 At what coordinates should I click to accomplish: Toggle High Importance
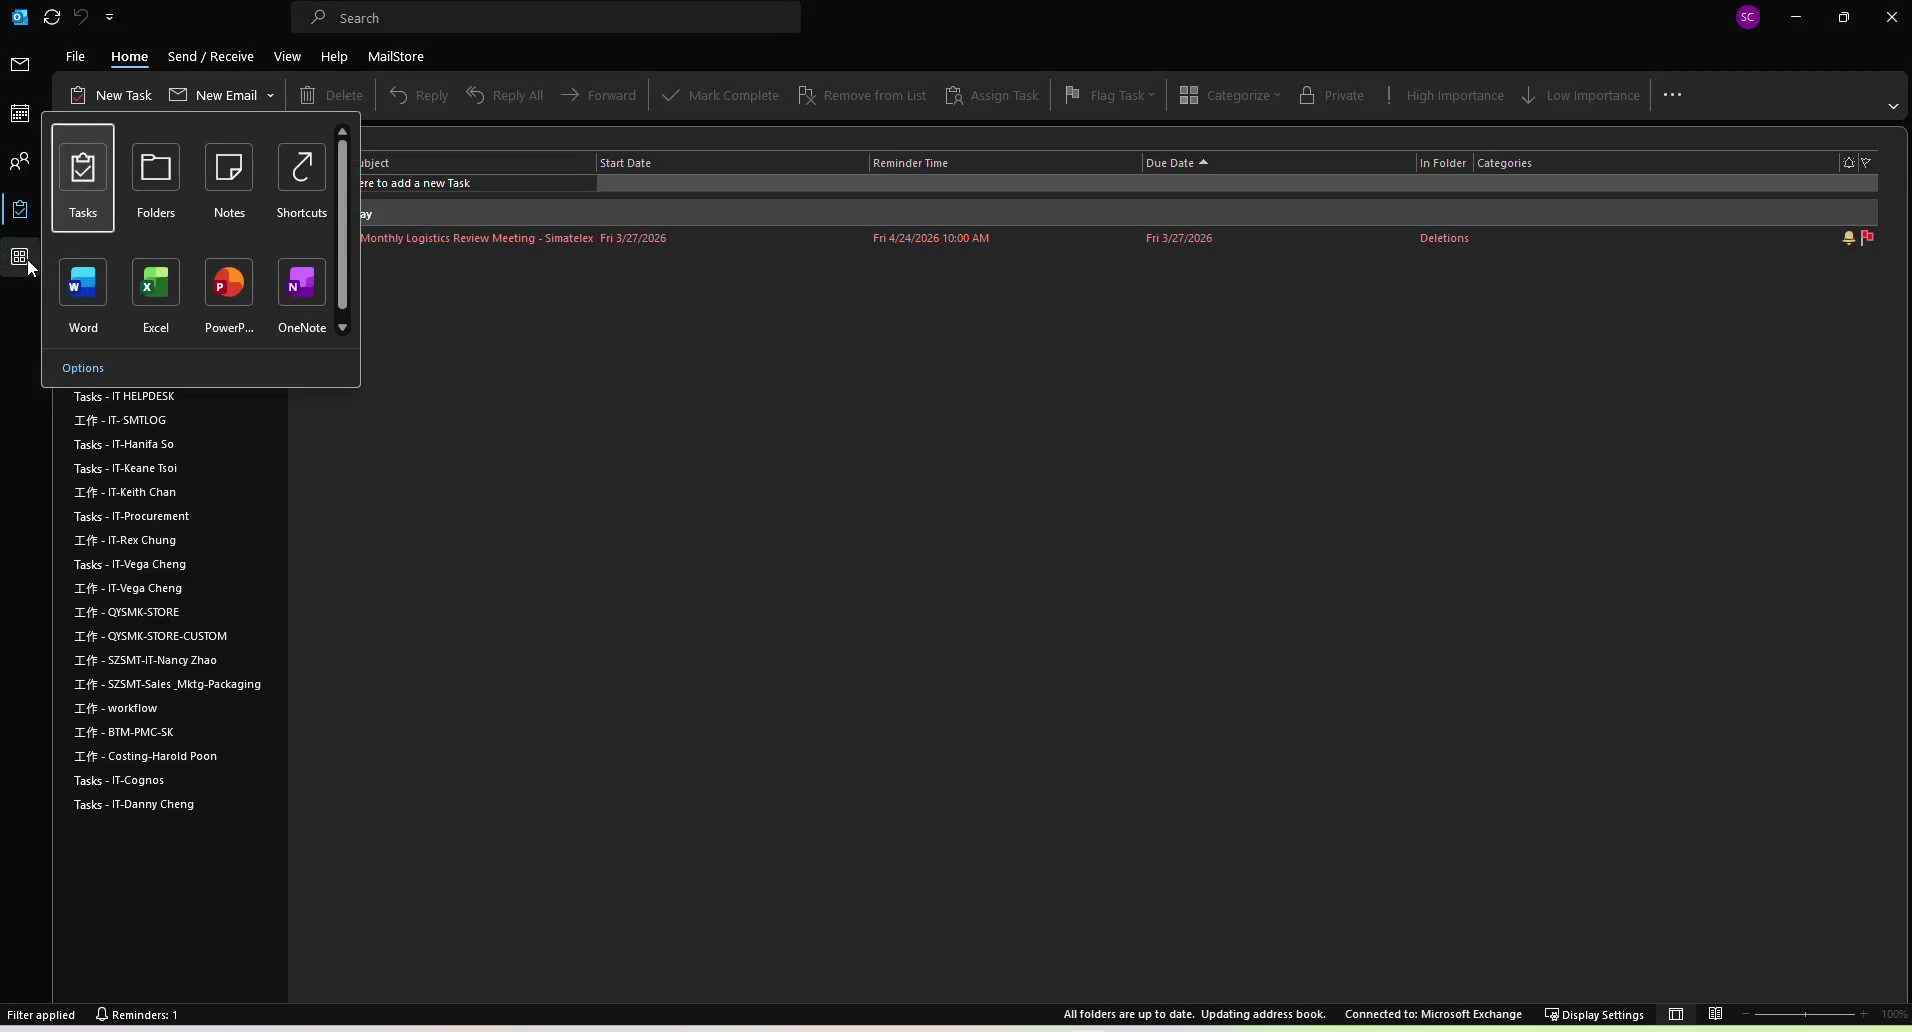[x=1444, y=95]
